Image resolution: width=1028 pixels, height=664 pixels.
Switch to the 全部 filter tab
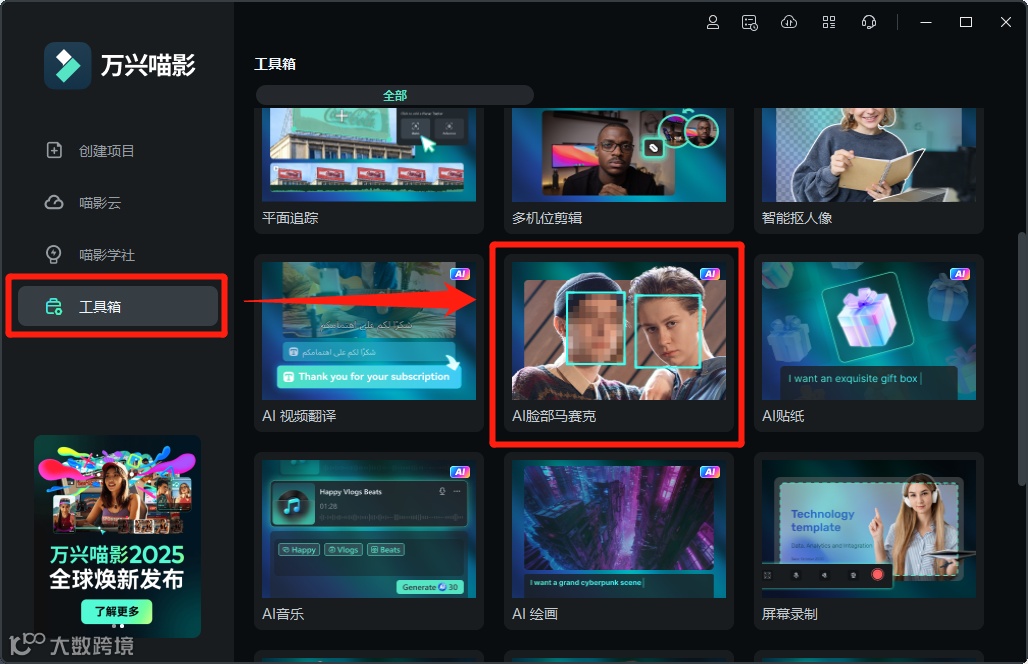[x=394, y=94]
